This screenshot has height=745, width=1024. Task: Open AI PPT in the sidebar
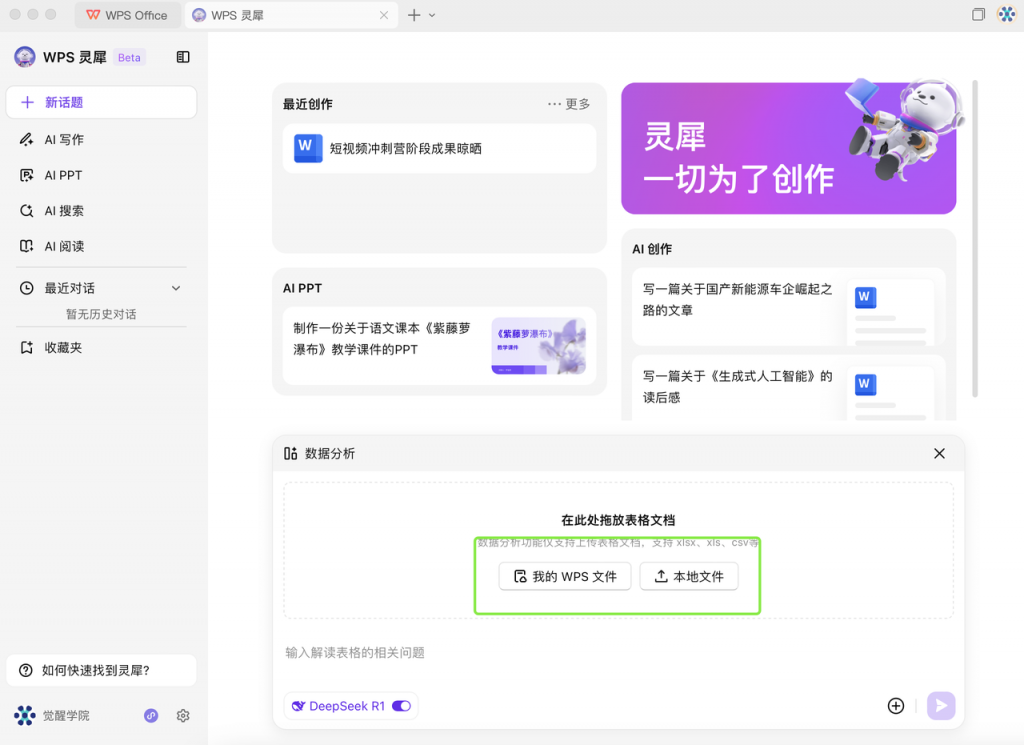point(101,175)
